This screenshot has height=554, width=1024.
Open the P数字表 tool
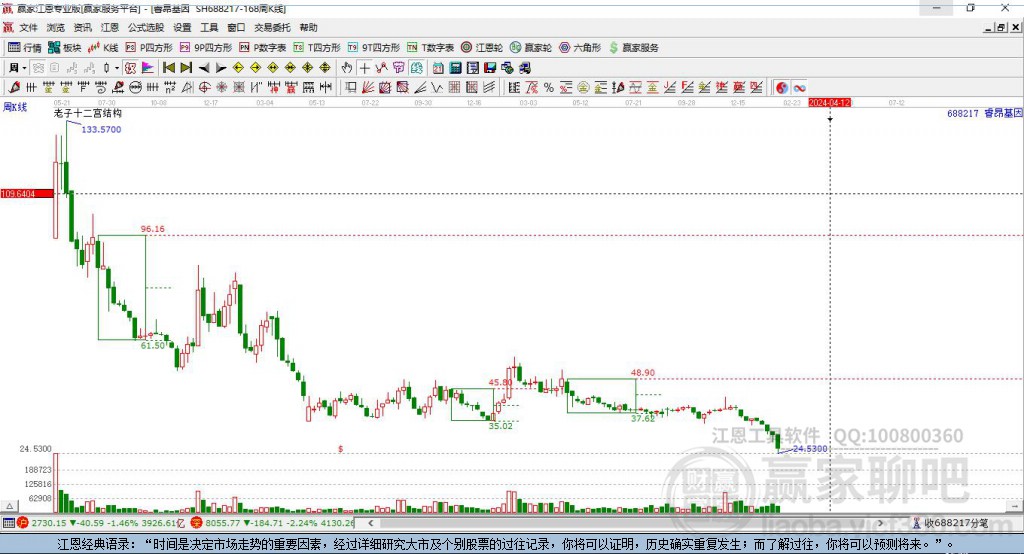click(263, 48)
